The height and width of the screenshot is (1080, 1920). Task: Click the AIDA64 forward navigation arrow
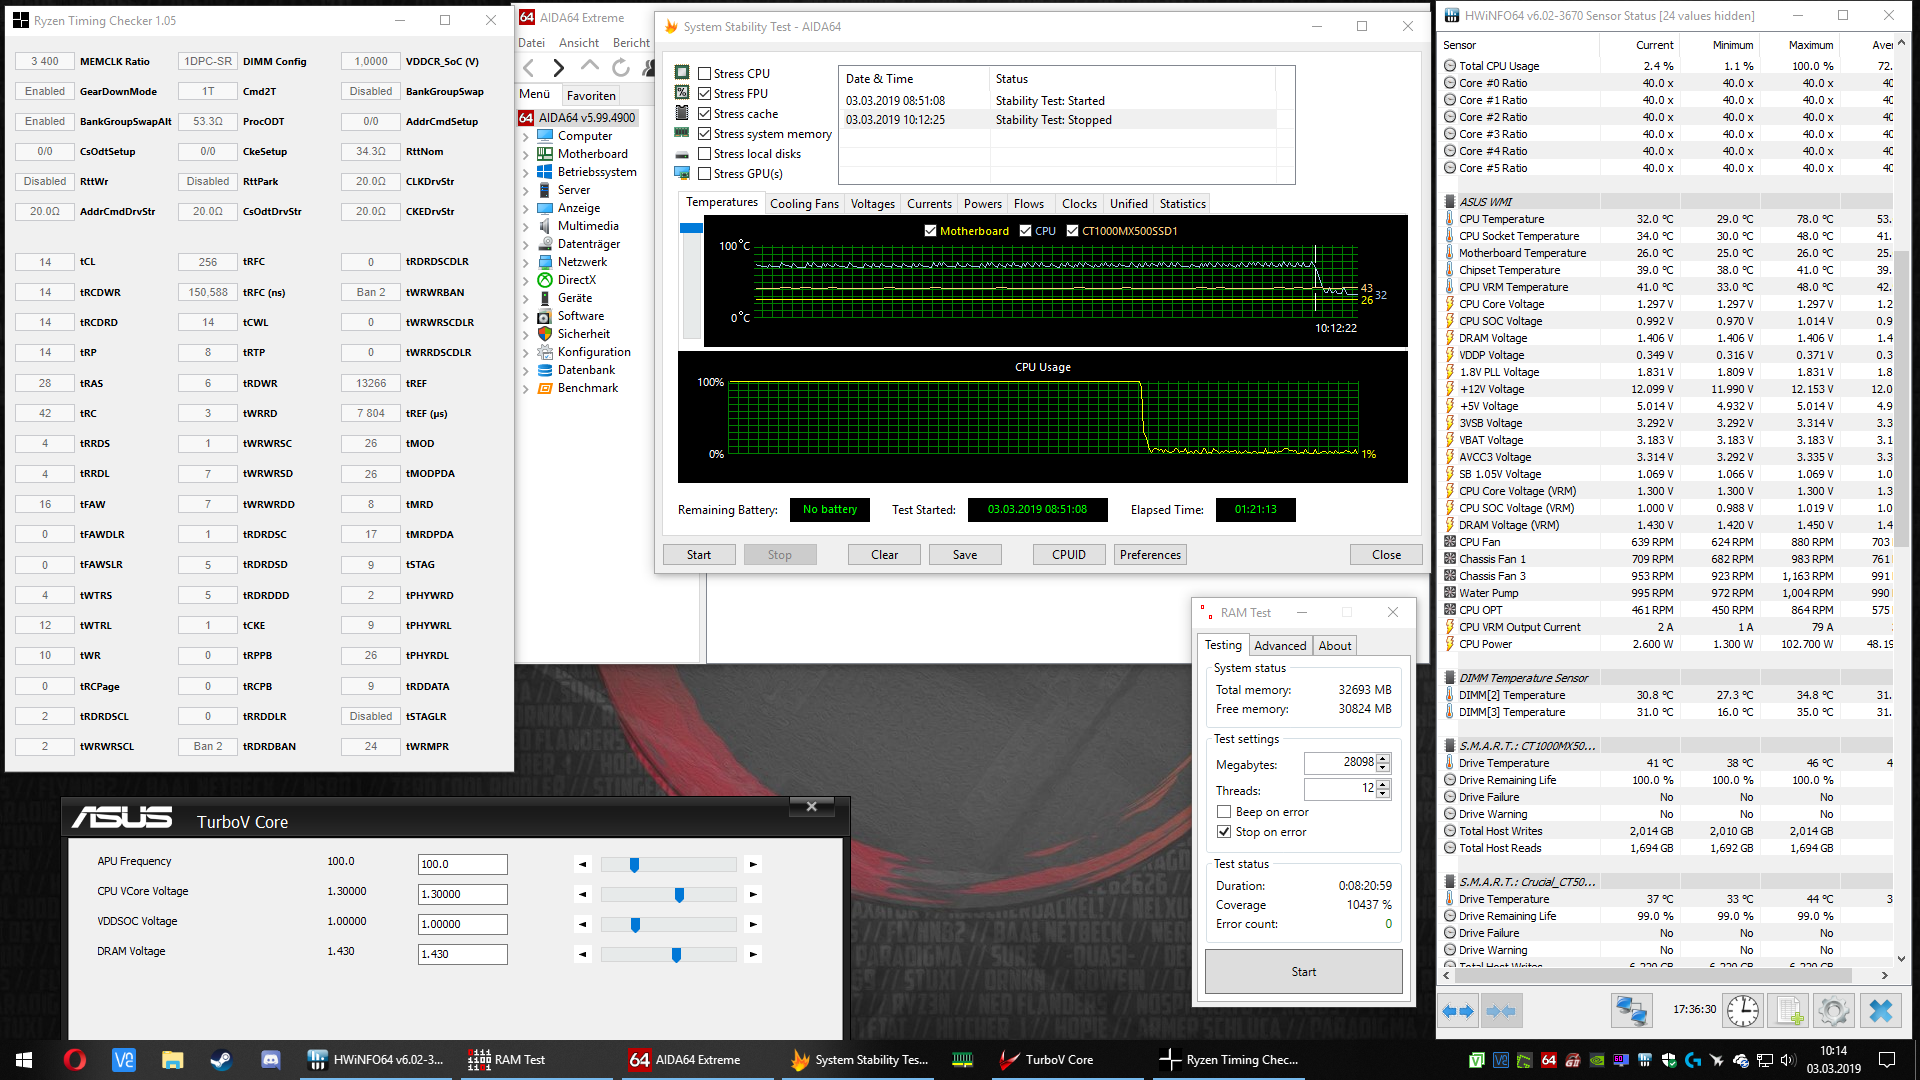(559, 68)
